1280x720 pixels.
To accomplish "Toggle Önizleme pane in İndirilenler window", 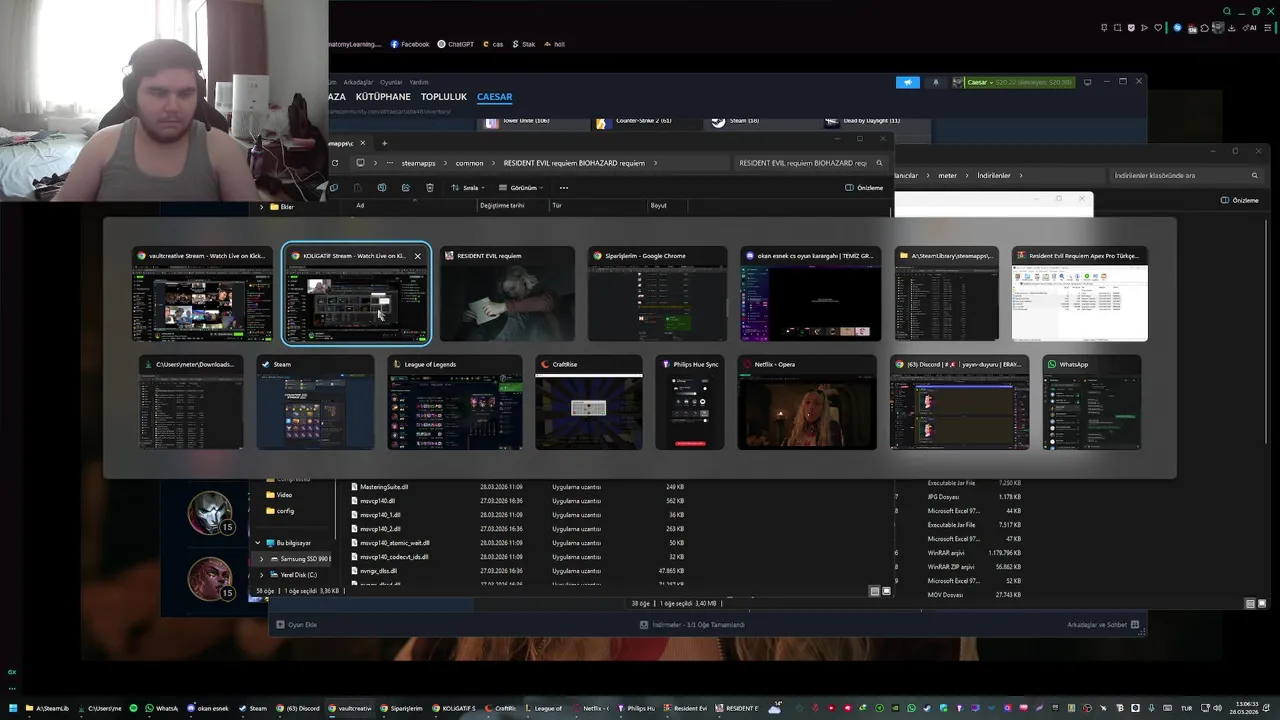I will tap(1240, 200).
